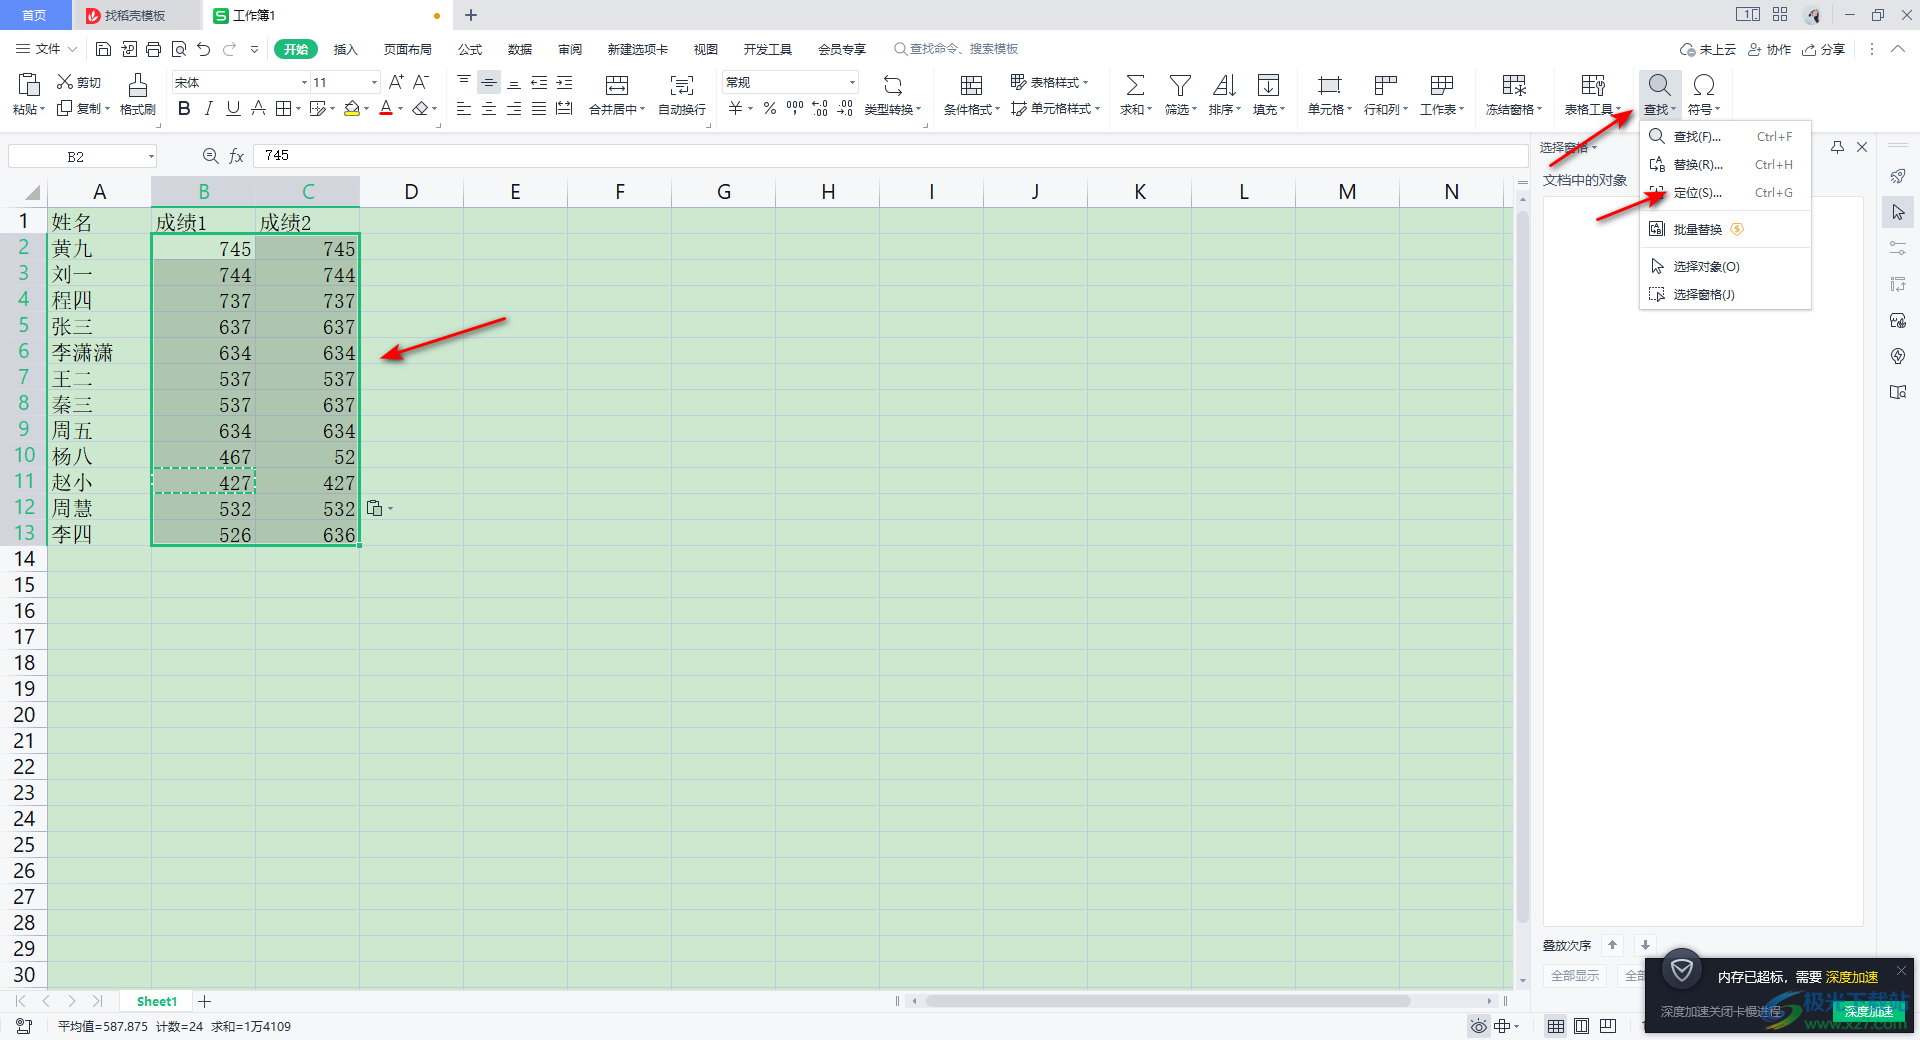Switch to normal view in status bar
This screenshot has width=1920, height=1040.
1556,1026
